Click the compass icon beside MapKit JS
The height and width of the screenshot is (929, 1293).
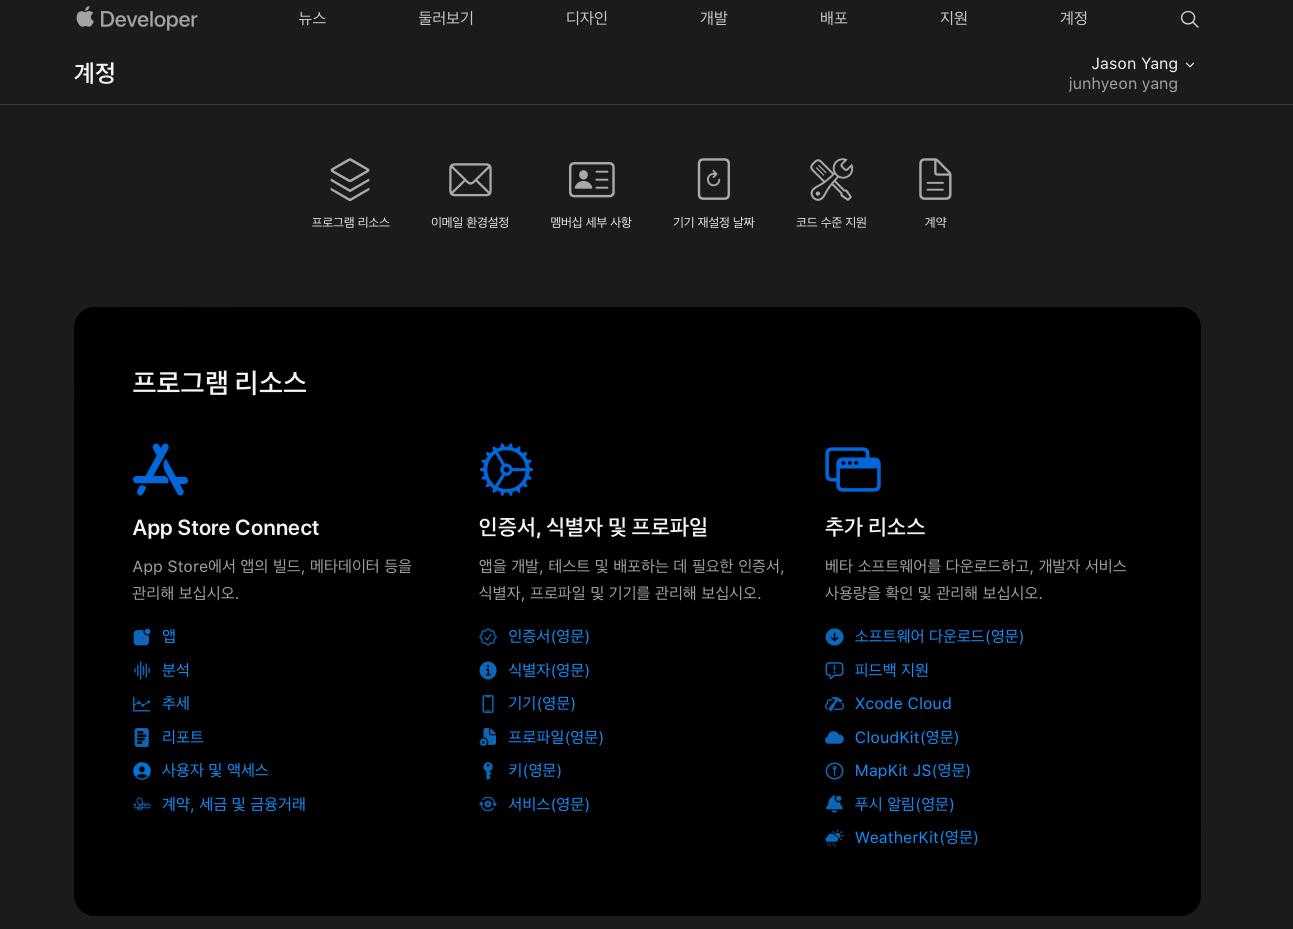tap(834, 771)
